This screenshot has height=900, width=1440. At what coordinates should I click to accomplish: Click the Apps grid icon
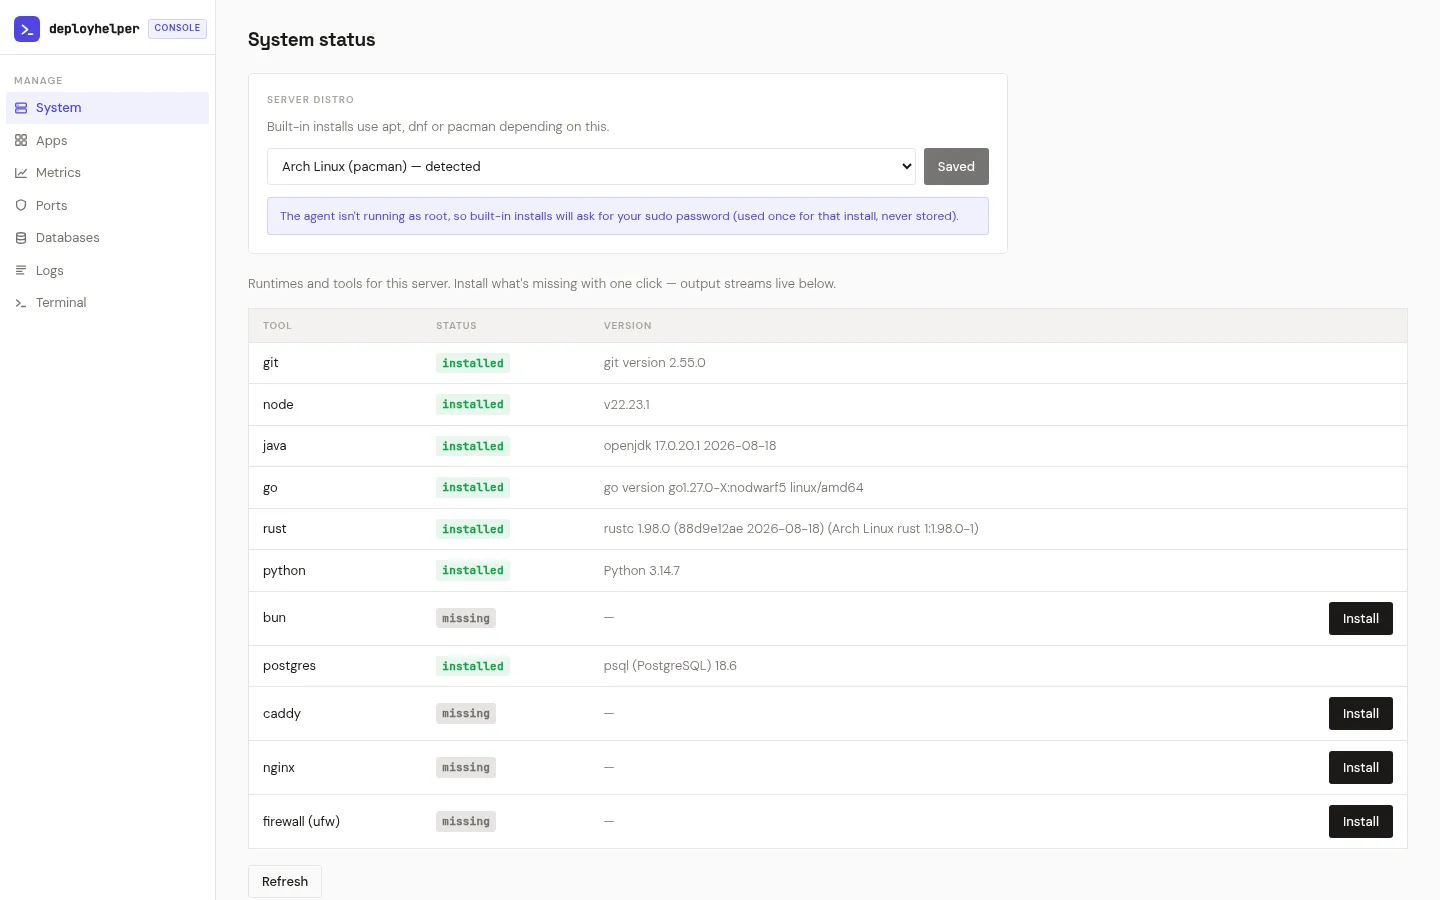click(x=21, y=141)
